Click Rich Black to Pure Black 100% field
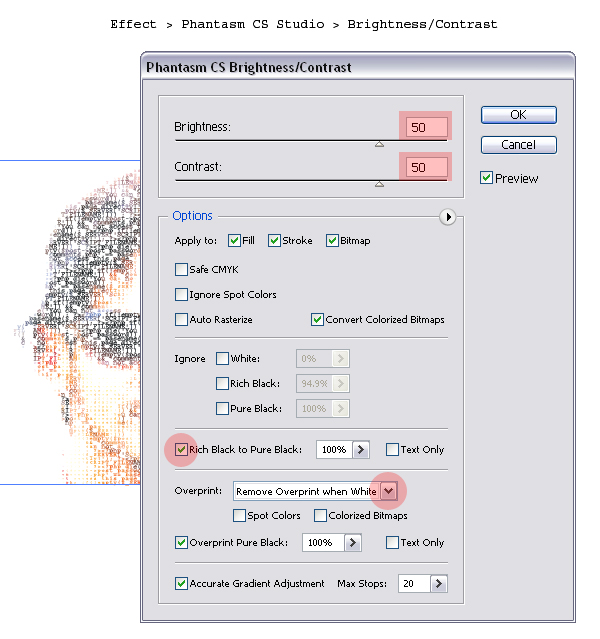 (x=334, y=450)
